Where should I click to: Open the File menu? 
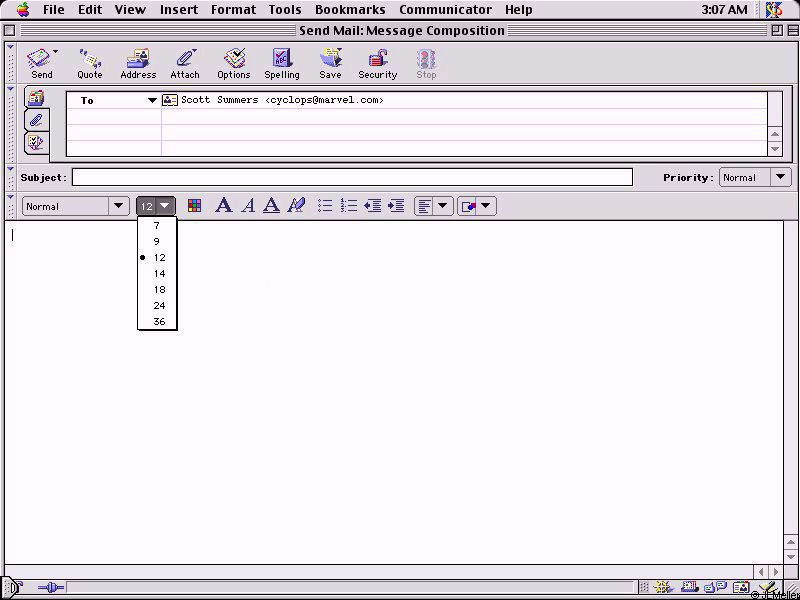tap(54, 10)
